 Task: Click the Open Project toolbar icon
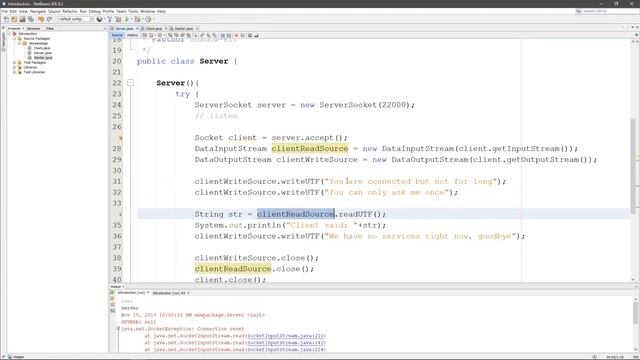(x=22, y=19)
